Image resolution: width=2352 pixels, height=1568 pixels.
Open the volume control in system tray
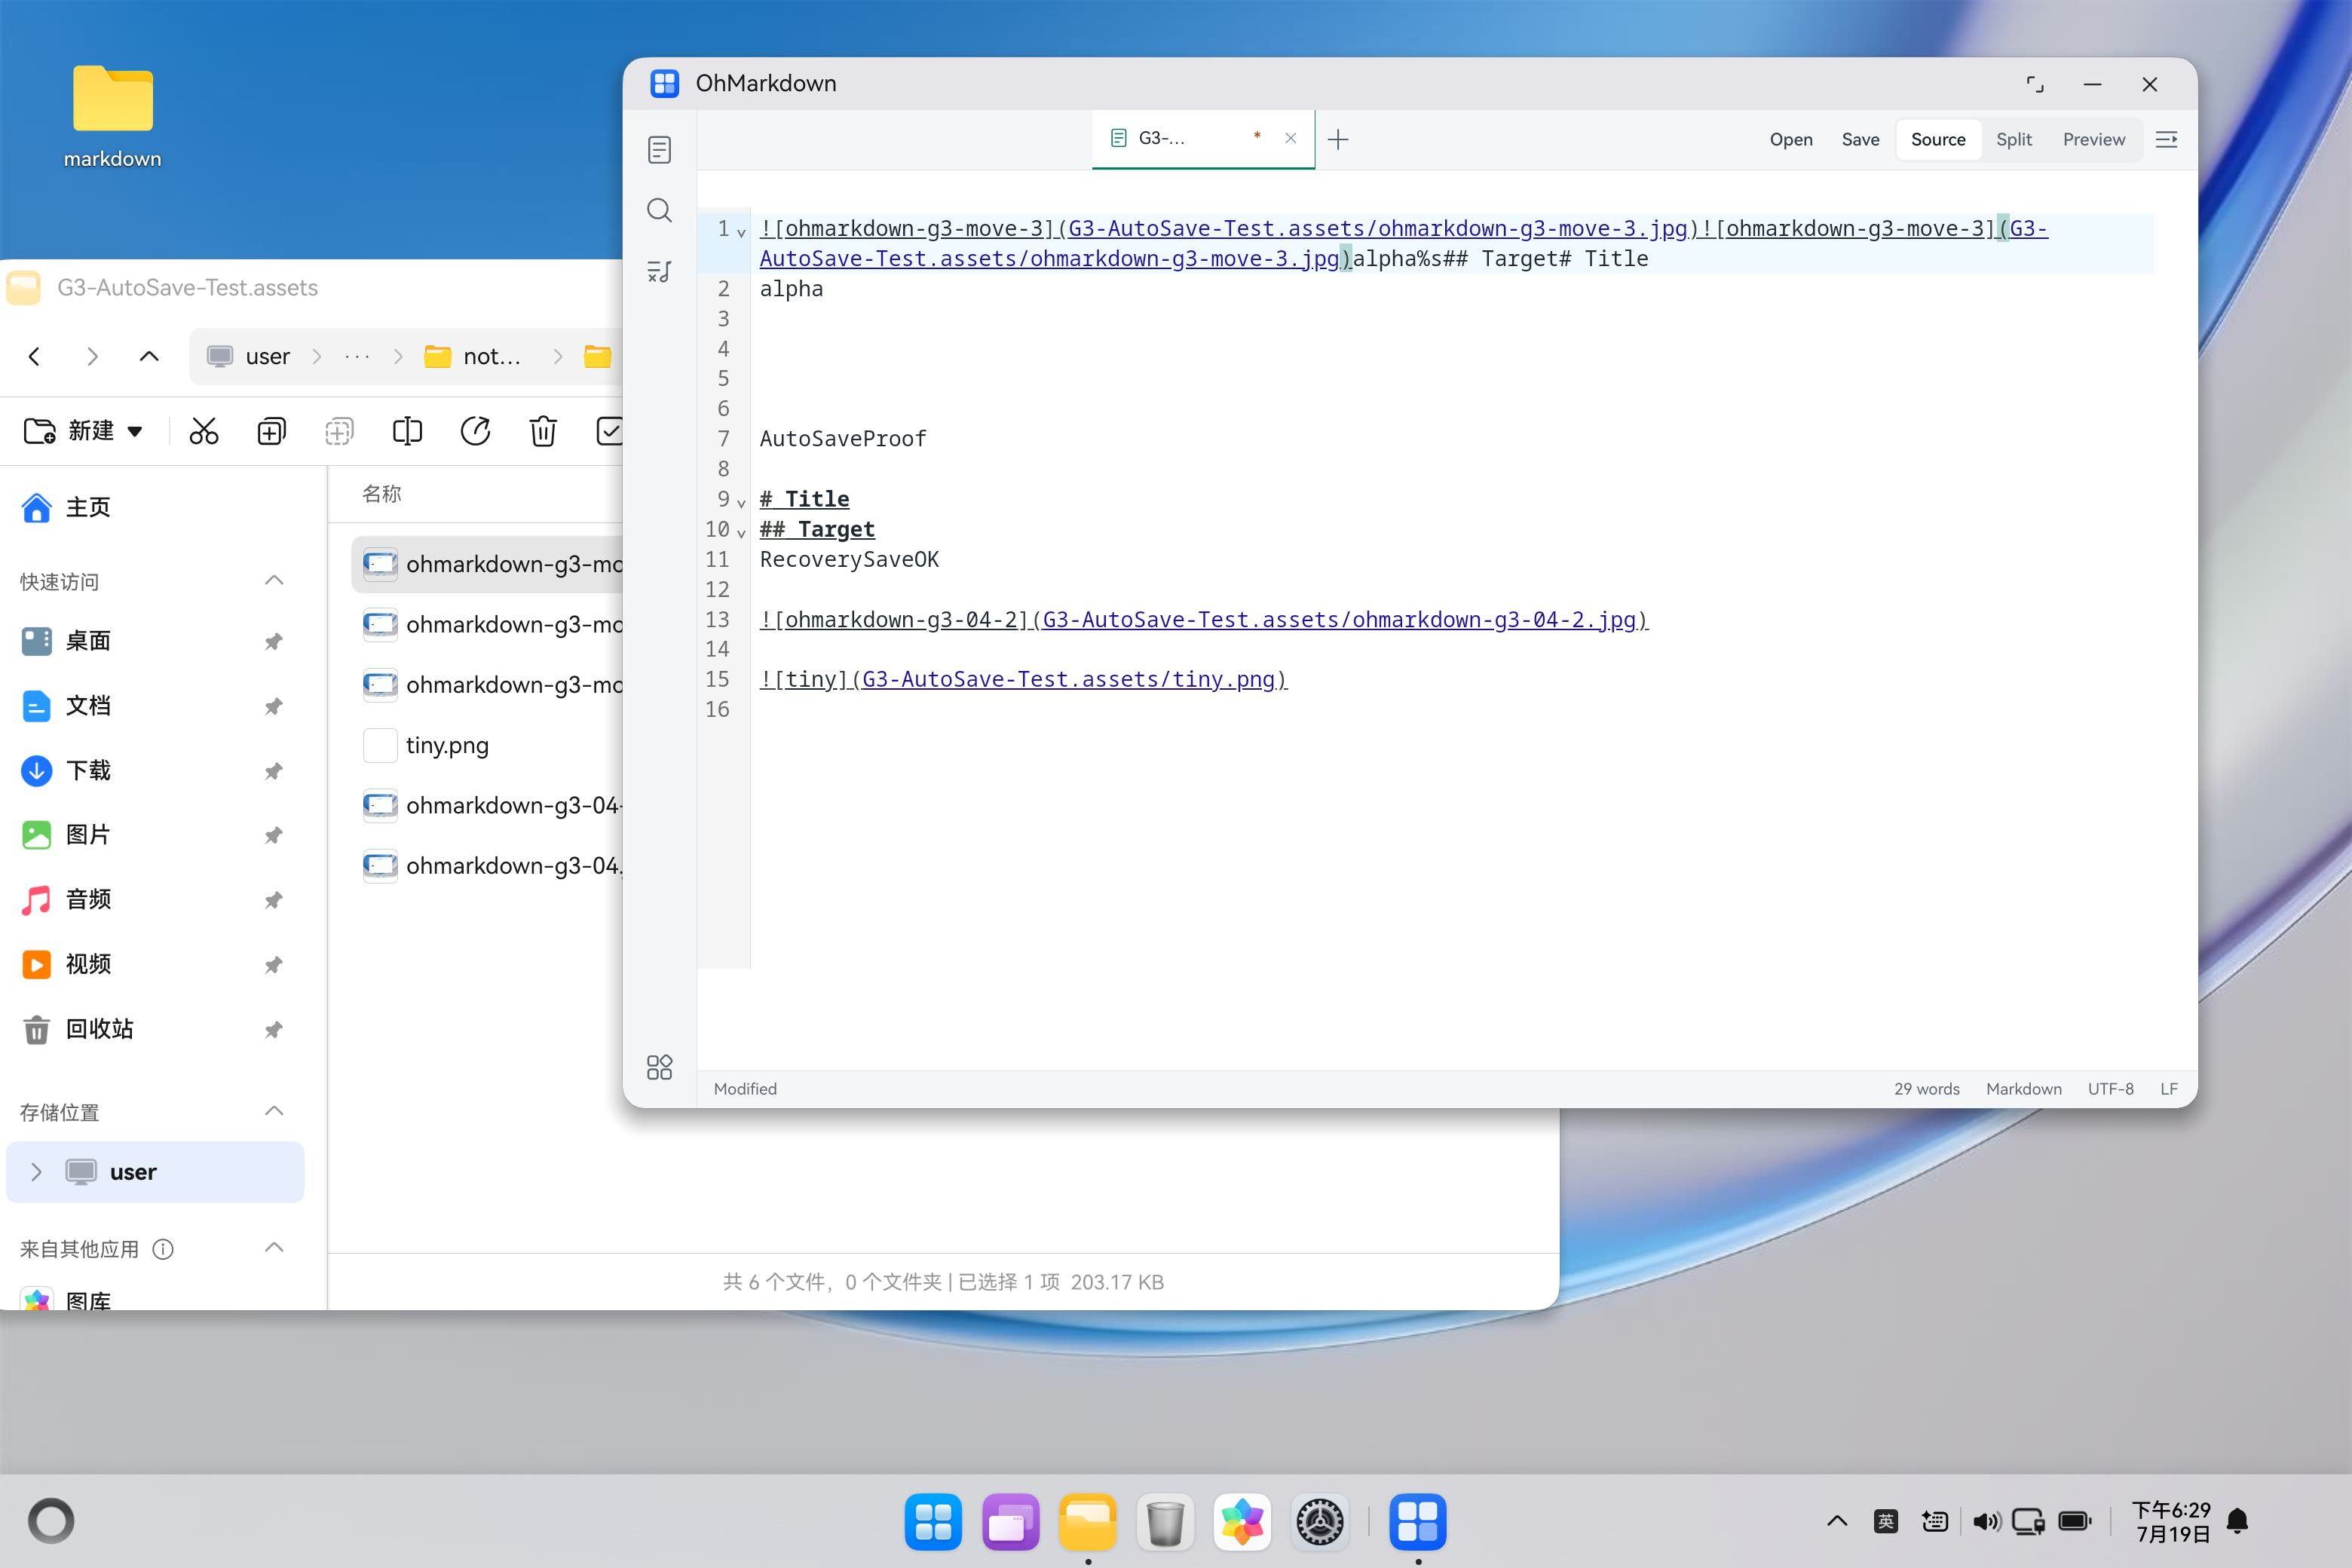[x=1986, y=1522]
